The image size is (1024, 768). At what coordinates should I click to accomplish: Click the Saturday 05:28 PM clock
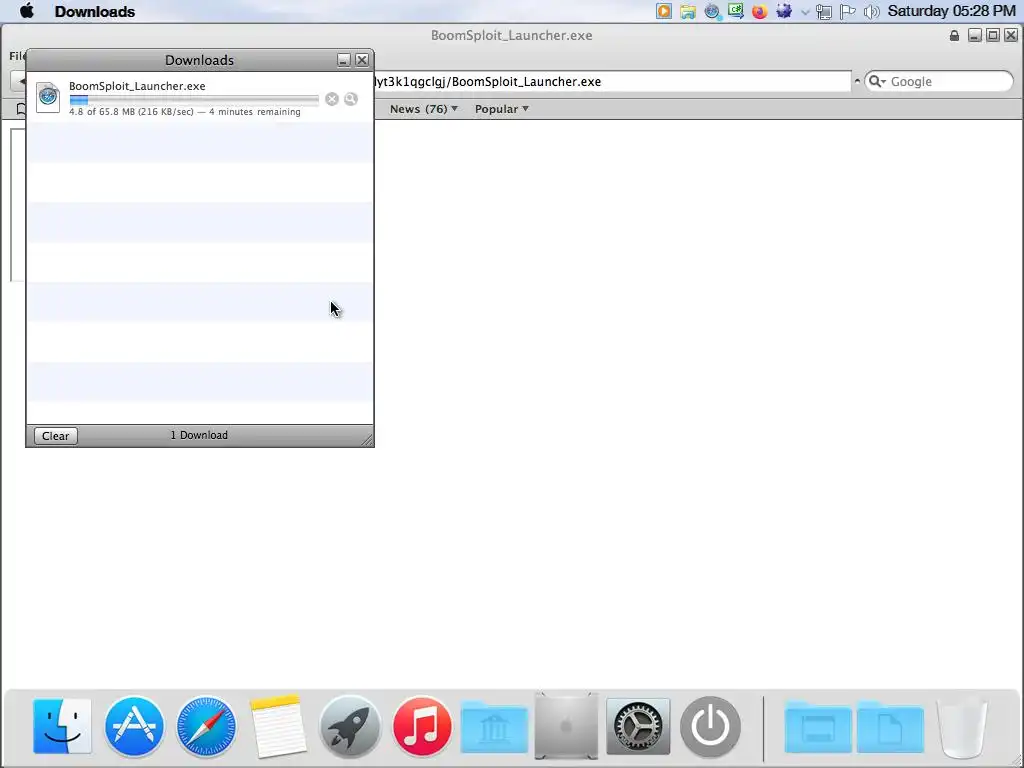952,11
